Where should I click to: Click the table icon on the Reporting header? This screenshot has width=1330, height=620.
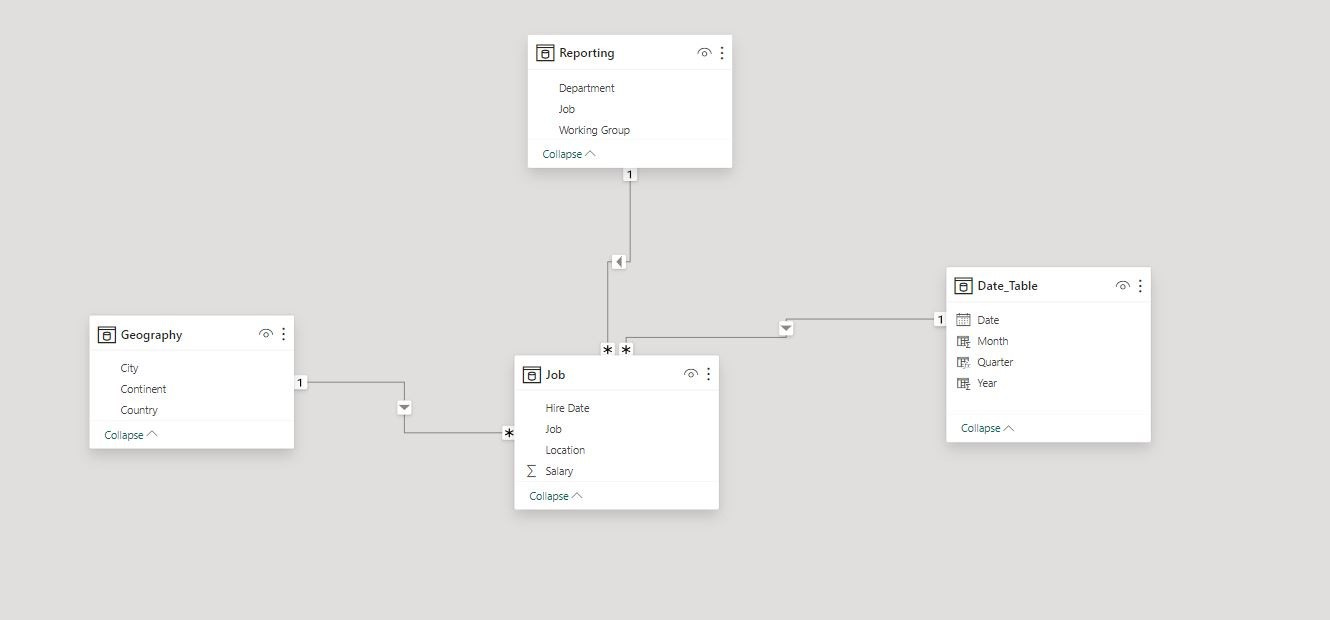[545, 52]
